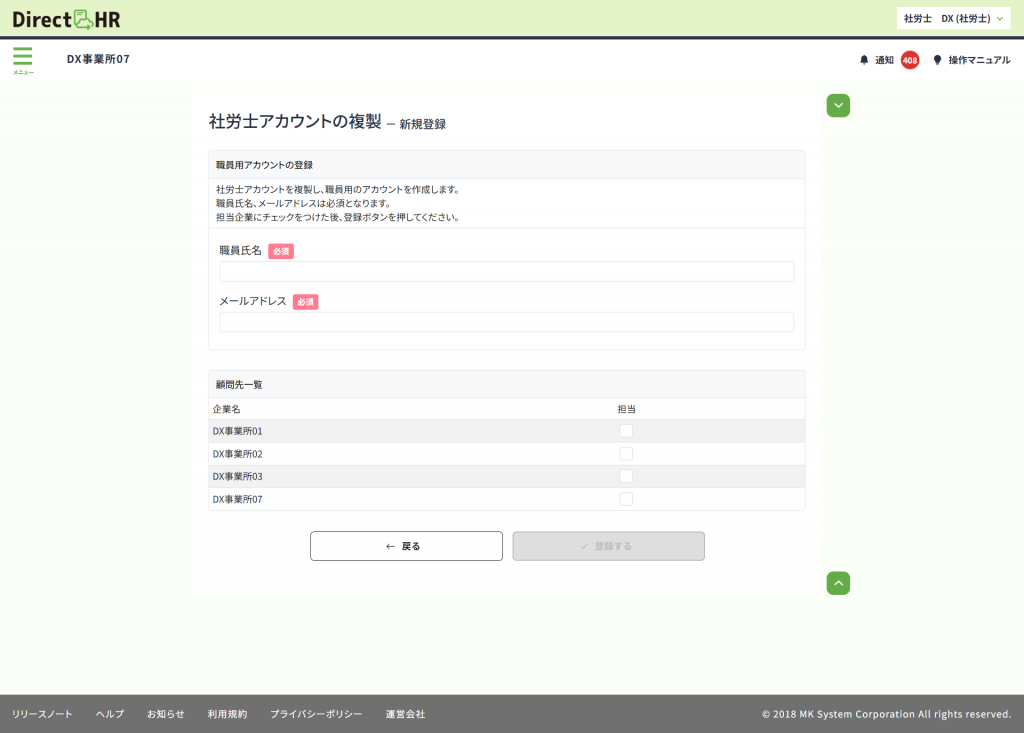Open the ヘルプ footer link
Screen dimensions: 1024x733
pyautogui.click(x=110, y=714)
